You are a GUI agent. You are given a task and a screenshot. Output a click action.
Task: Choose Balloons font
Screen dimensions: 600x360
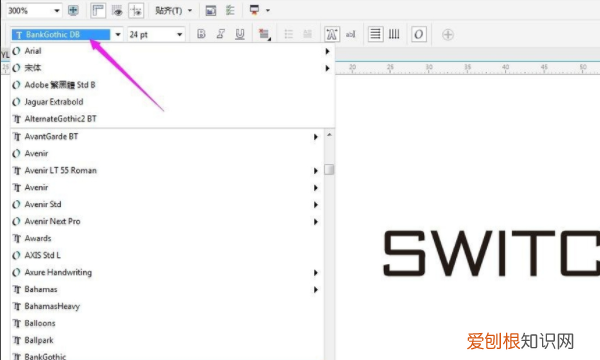[x=39, y=323]
